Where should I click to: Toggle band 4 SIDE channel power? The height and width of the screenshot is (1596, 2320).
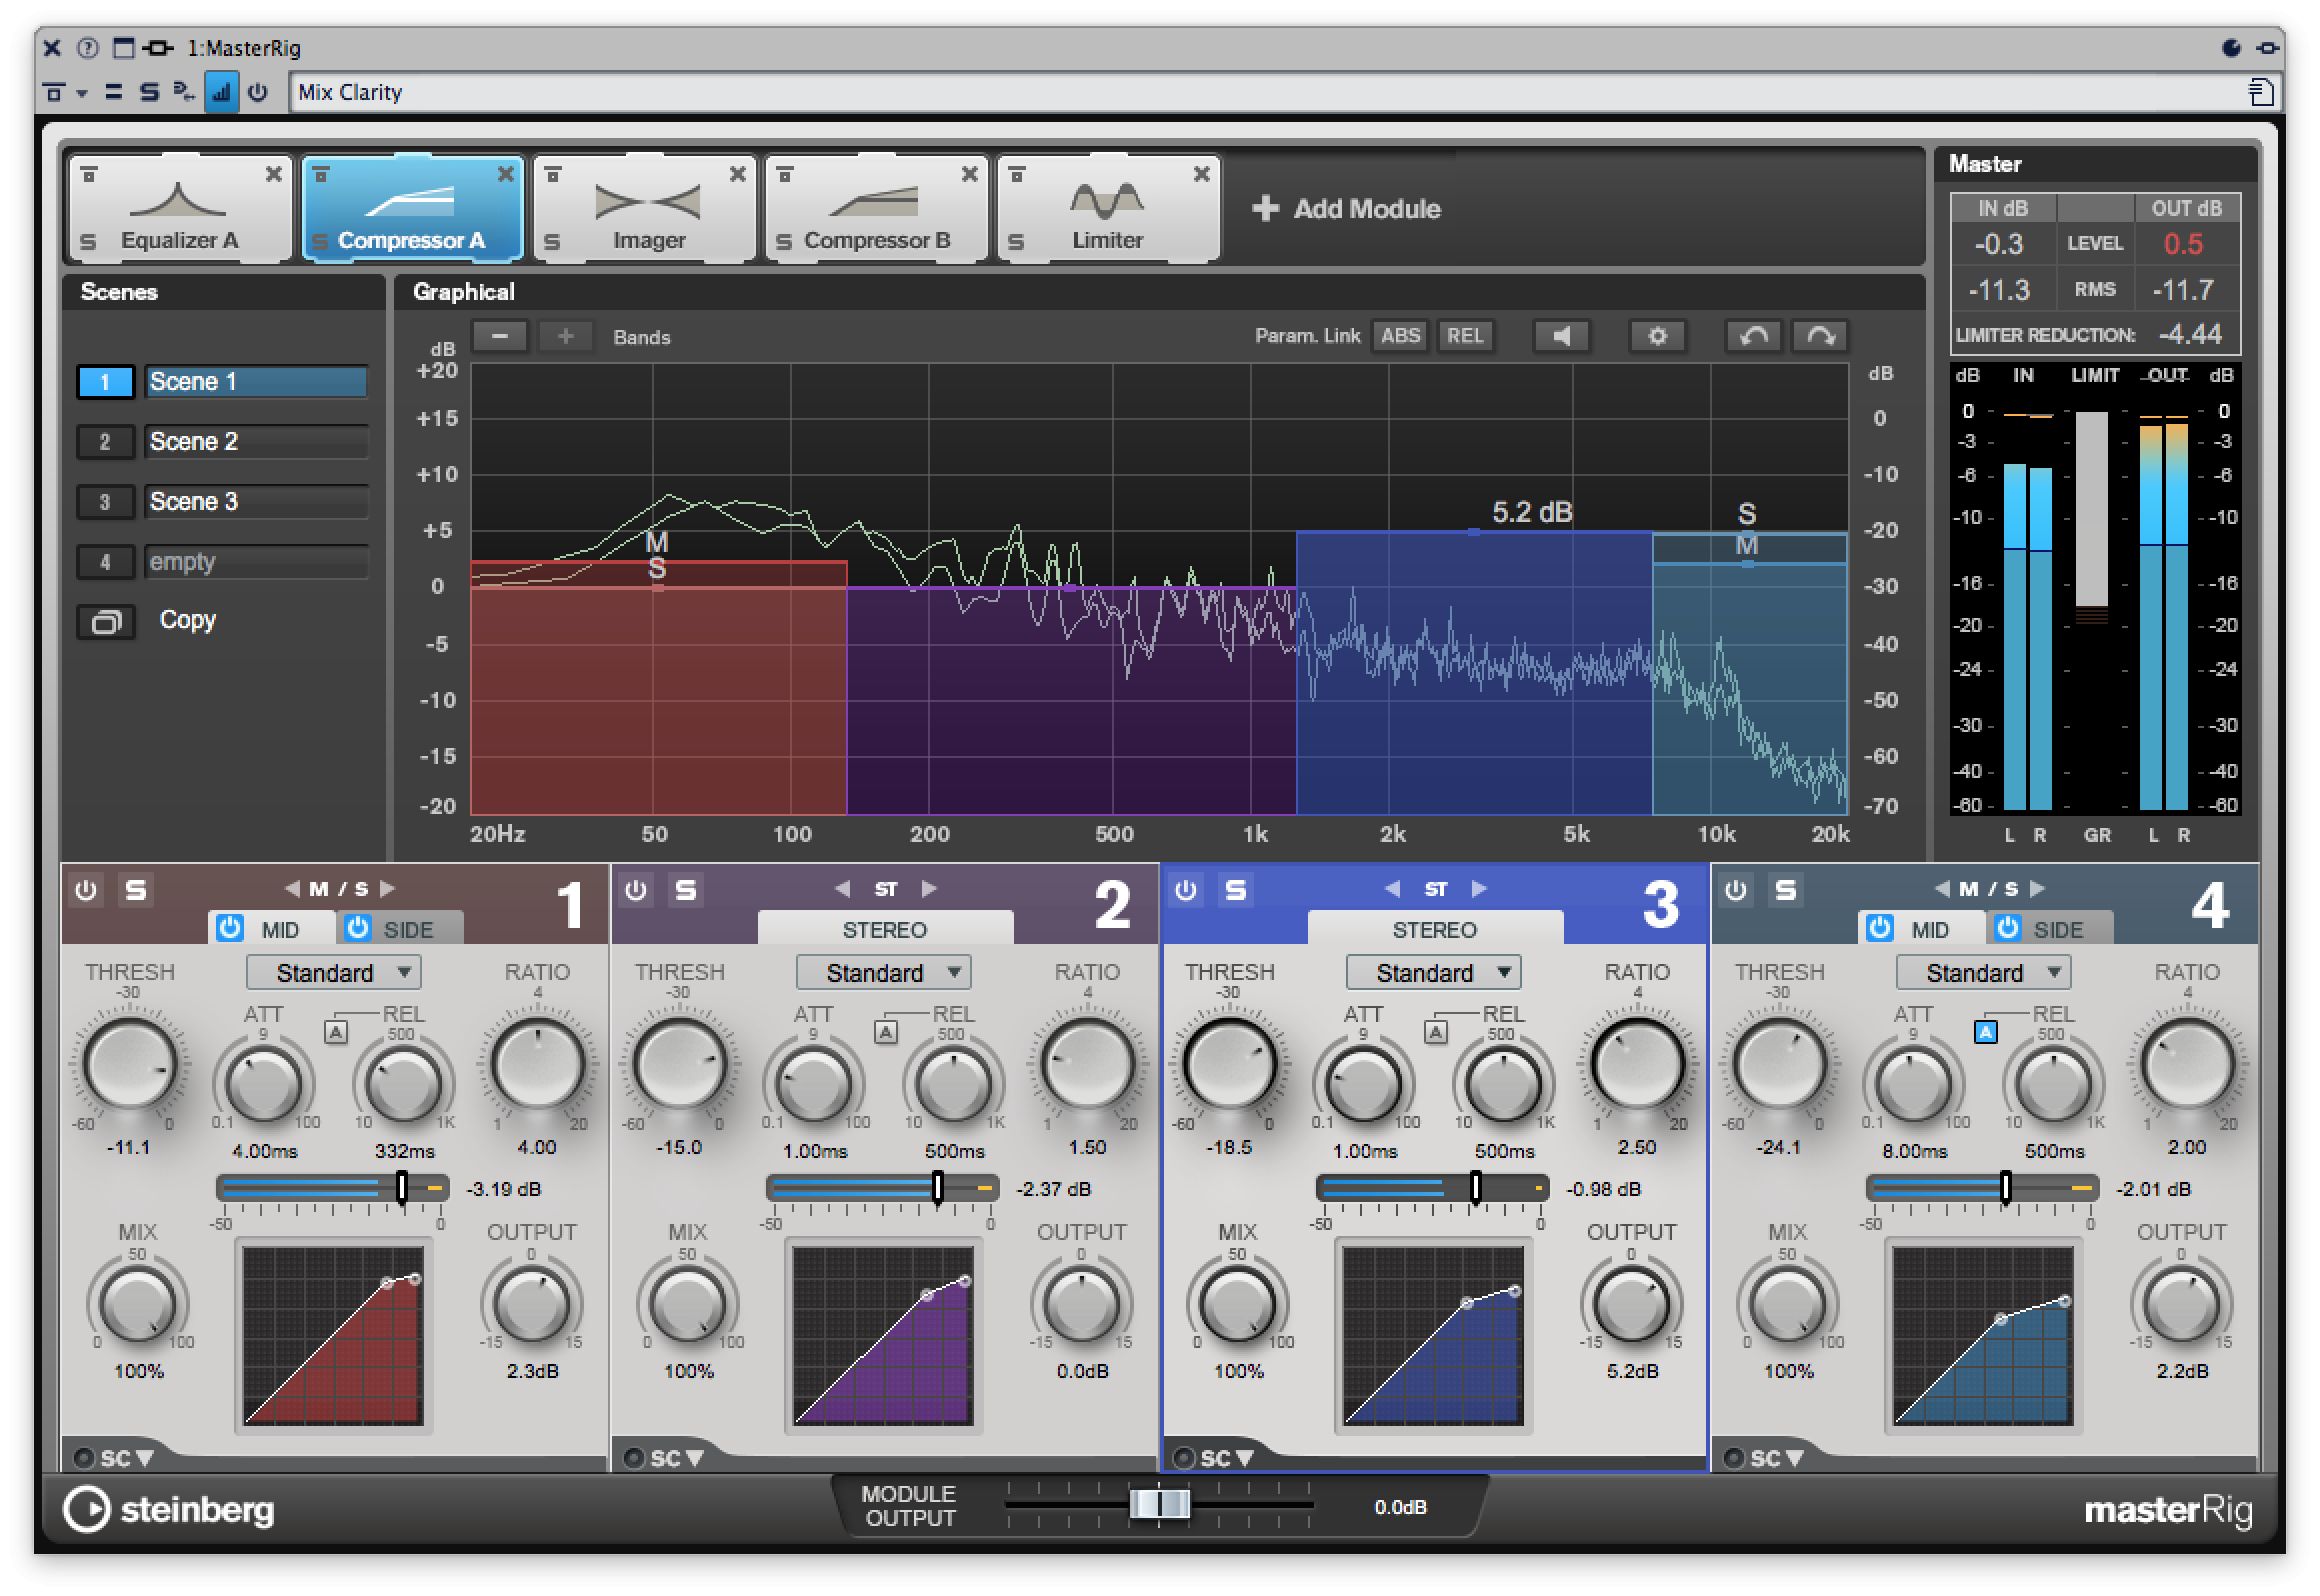pos(2008,928)
